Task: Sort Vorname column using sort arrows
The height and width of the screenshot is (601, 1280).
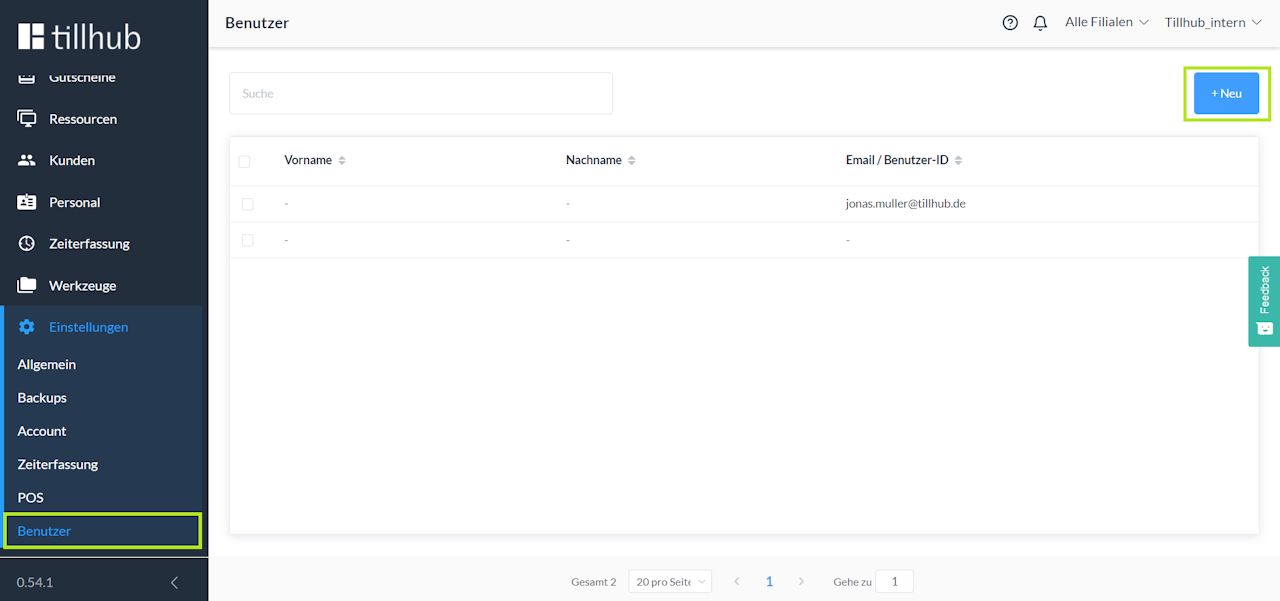Action: click(x=342, y=160)
